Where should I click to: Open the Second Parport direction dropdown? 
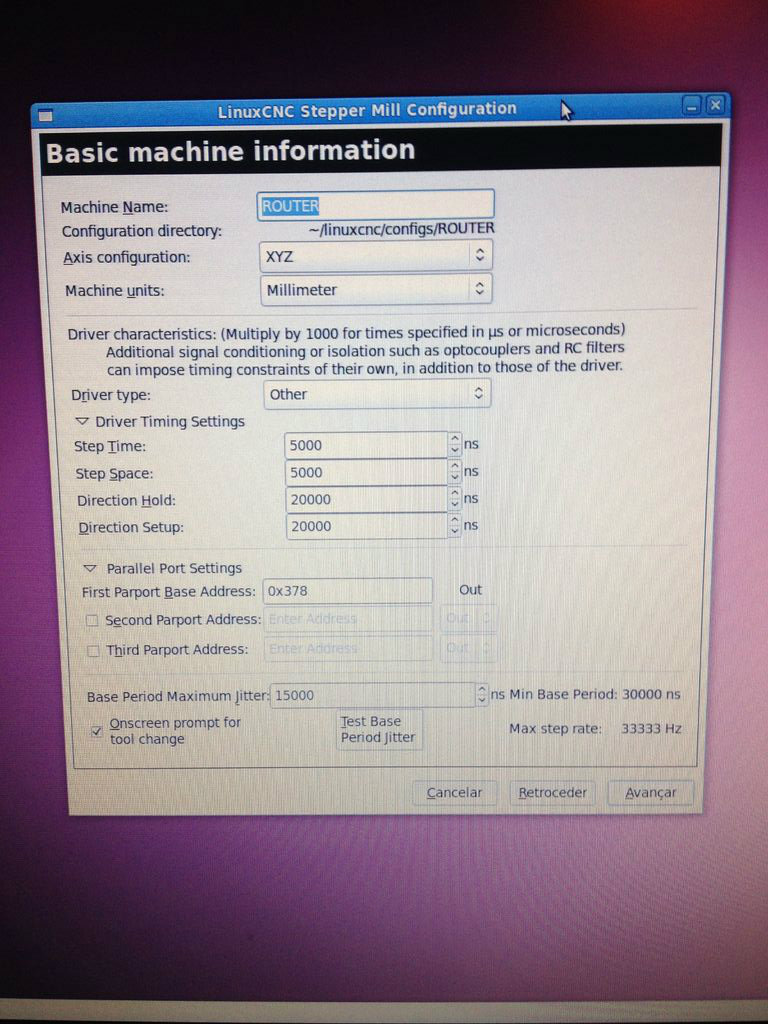click(468, 618)
